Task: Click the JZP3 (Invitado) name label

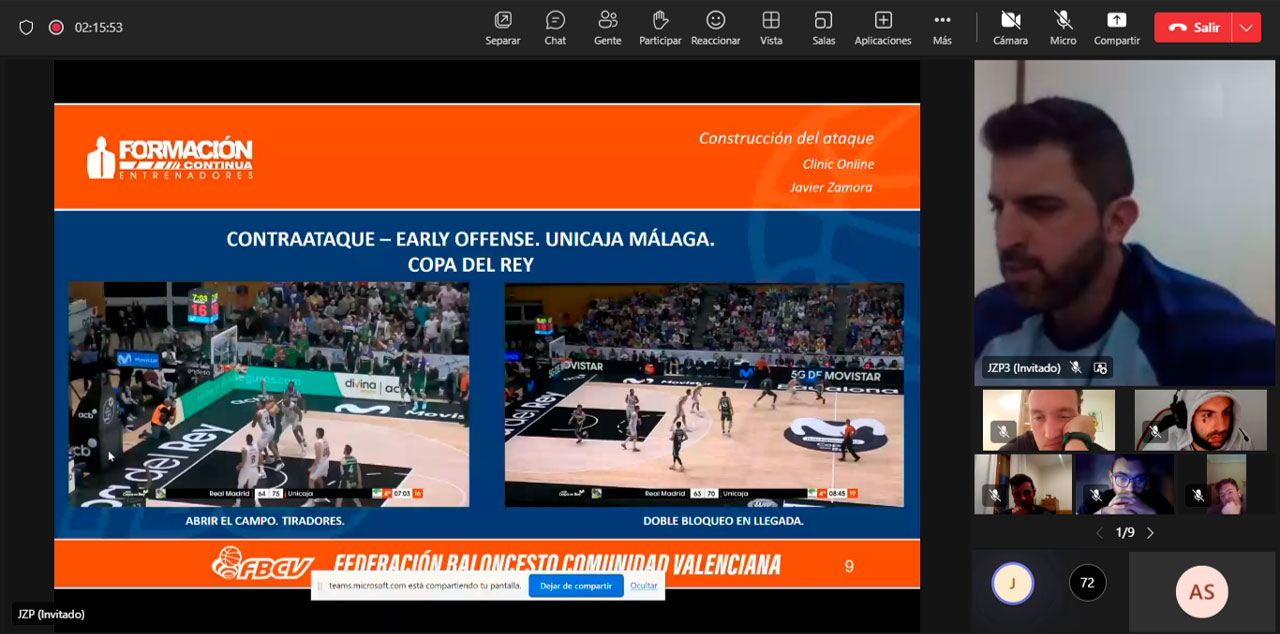Action: pyautogui.click(x=1024, y=368)
